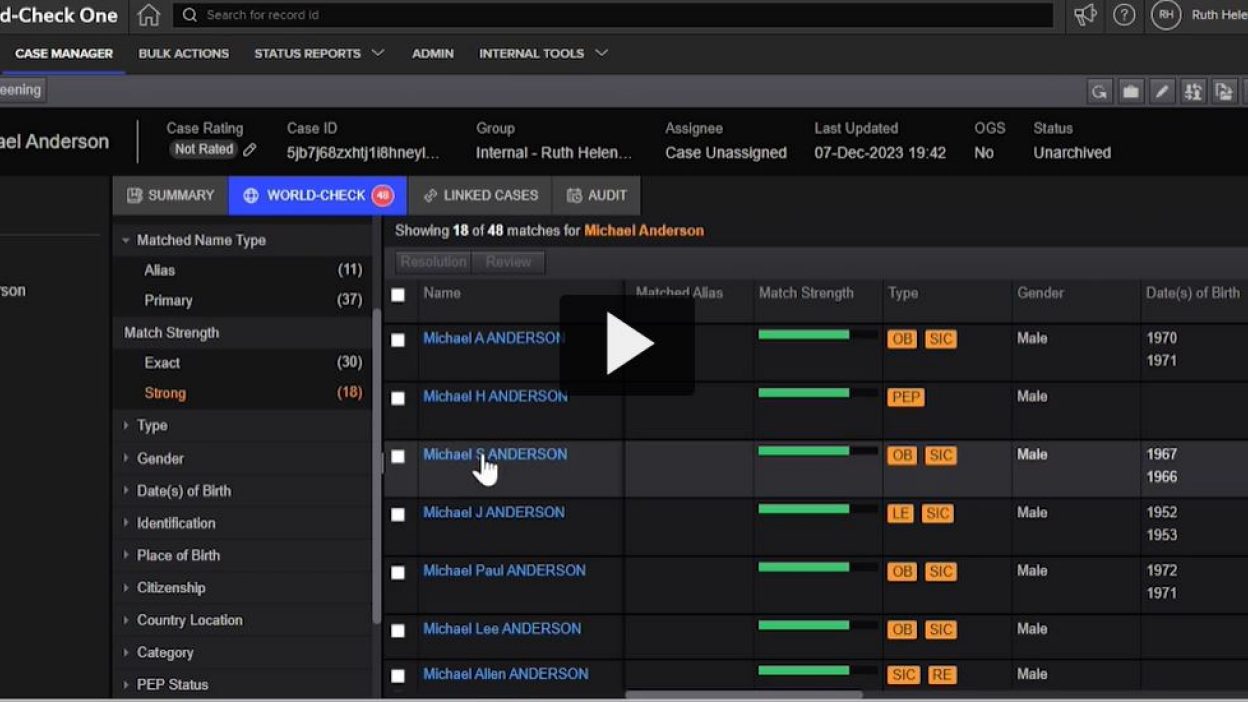Open the Audit tab
The height and width of the screenshot is (702, 1248).
(597, 195)
